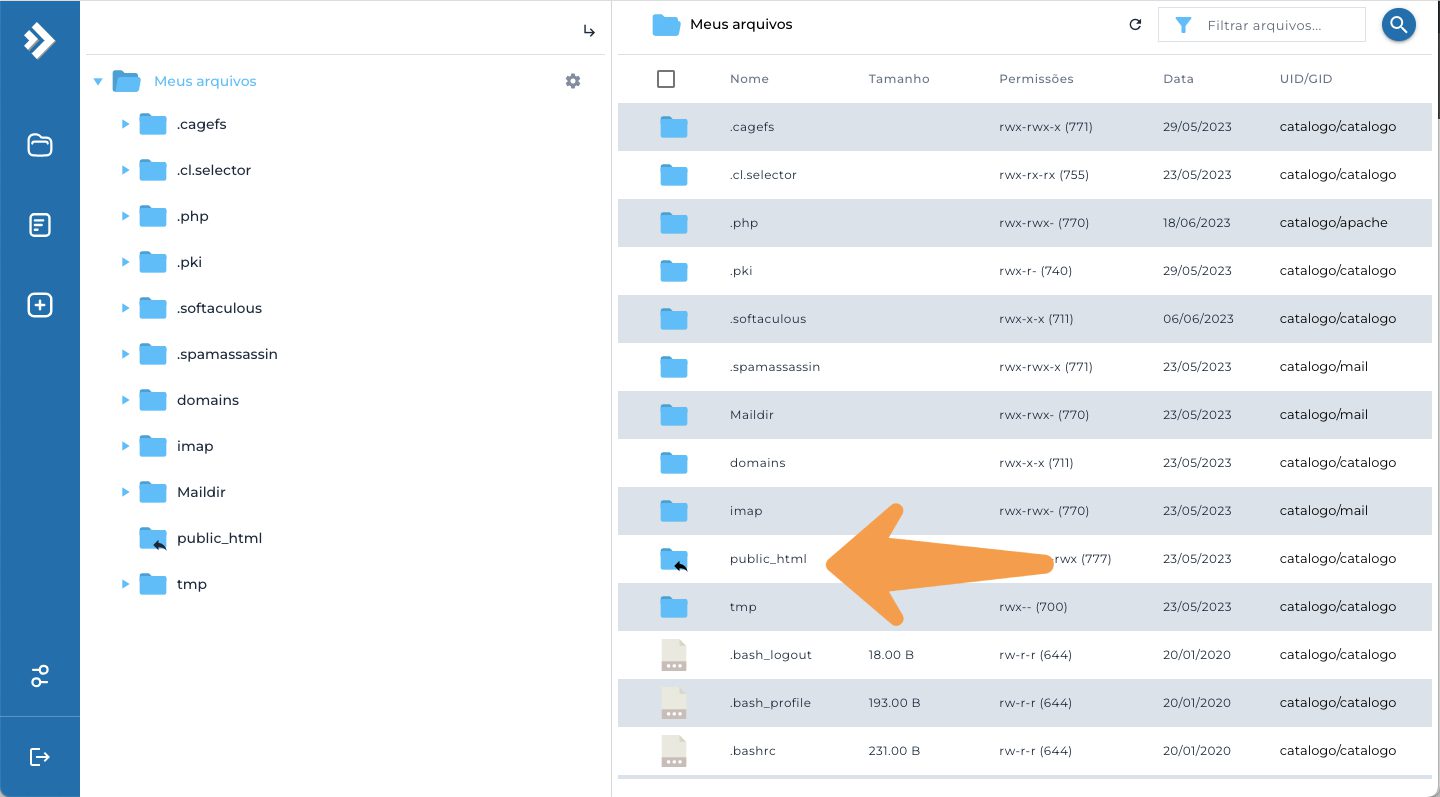Click the collapse panel arrow icon

tap(589, 31)
